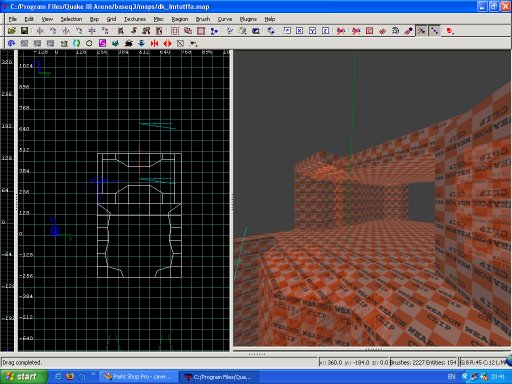Toggle Don't Select Curved Brushes
The image size is (512, 384).
tap(356, 31)
